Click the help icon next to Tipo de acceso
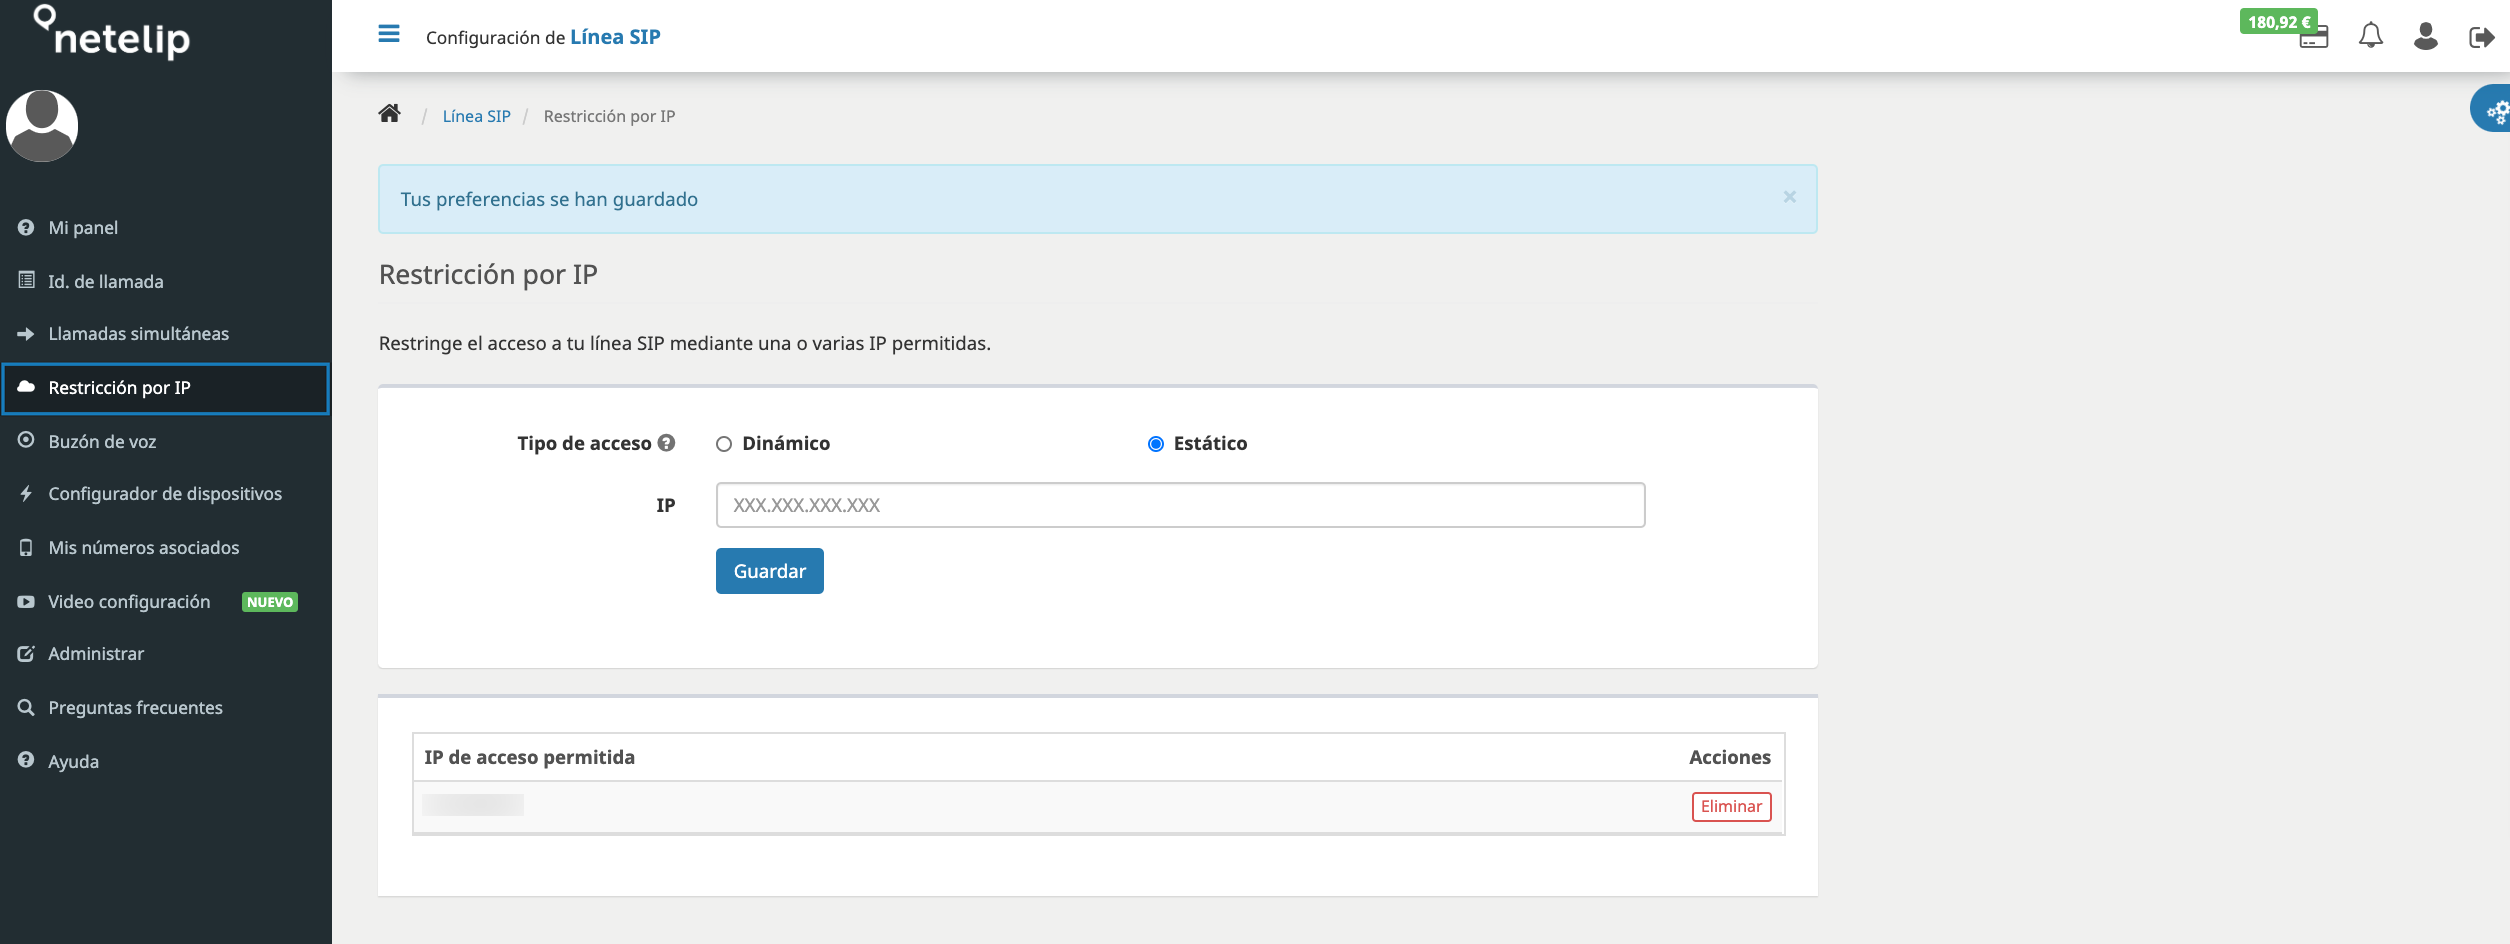The width and height of the screenshot is (2510, 944). (x=666, y=442)
